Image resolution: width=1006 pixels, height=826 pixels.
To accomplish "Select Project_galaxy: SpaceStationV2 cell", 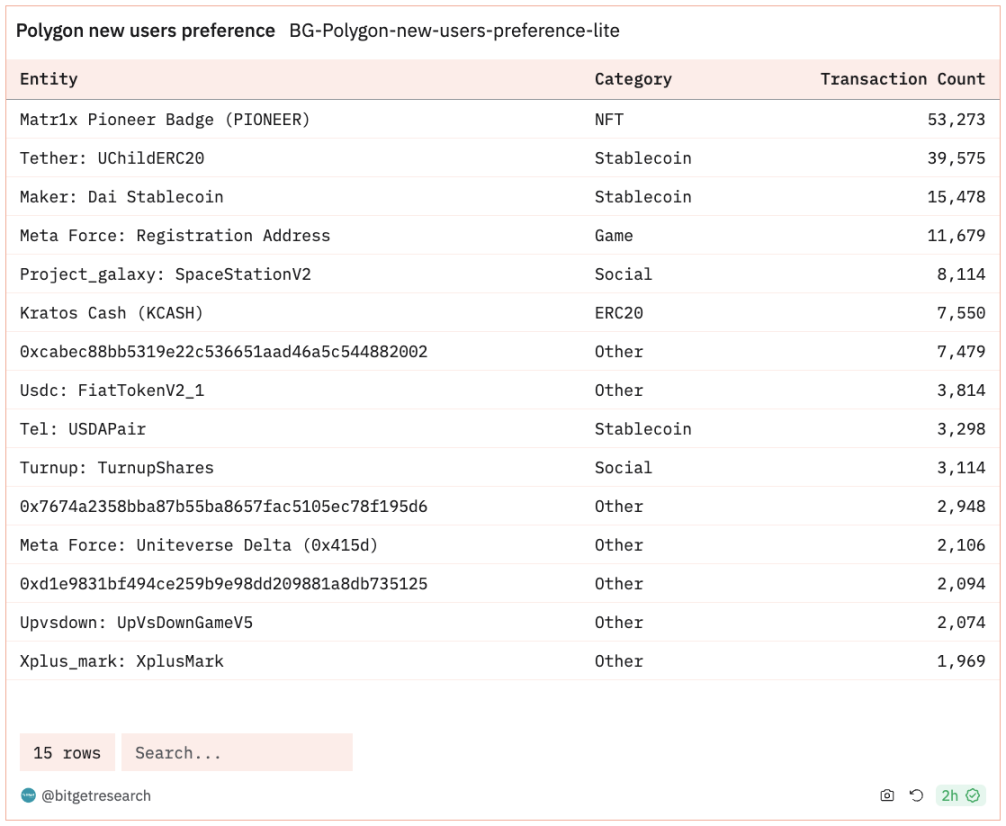I will pyautogui.click(x=166, y=274).
